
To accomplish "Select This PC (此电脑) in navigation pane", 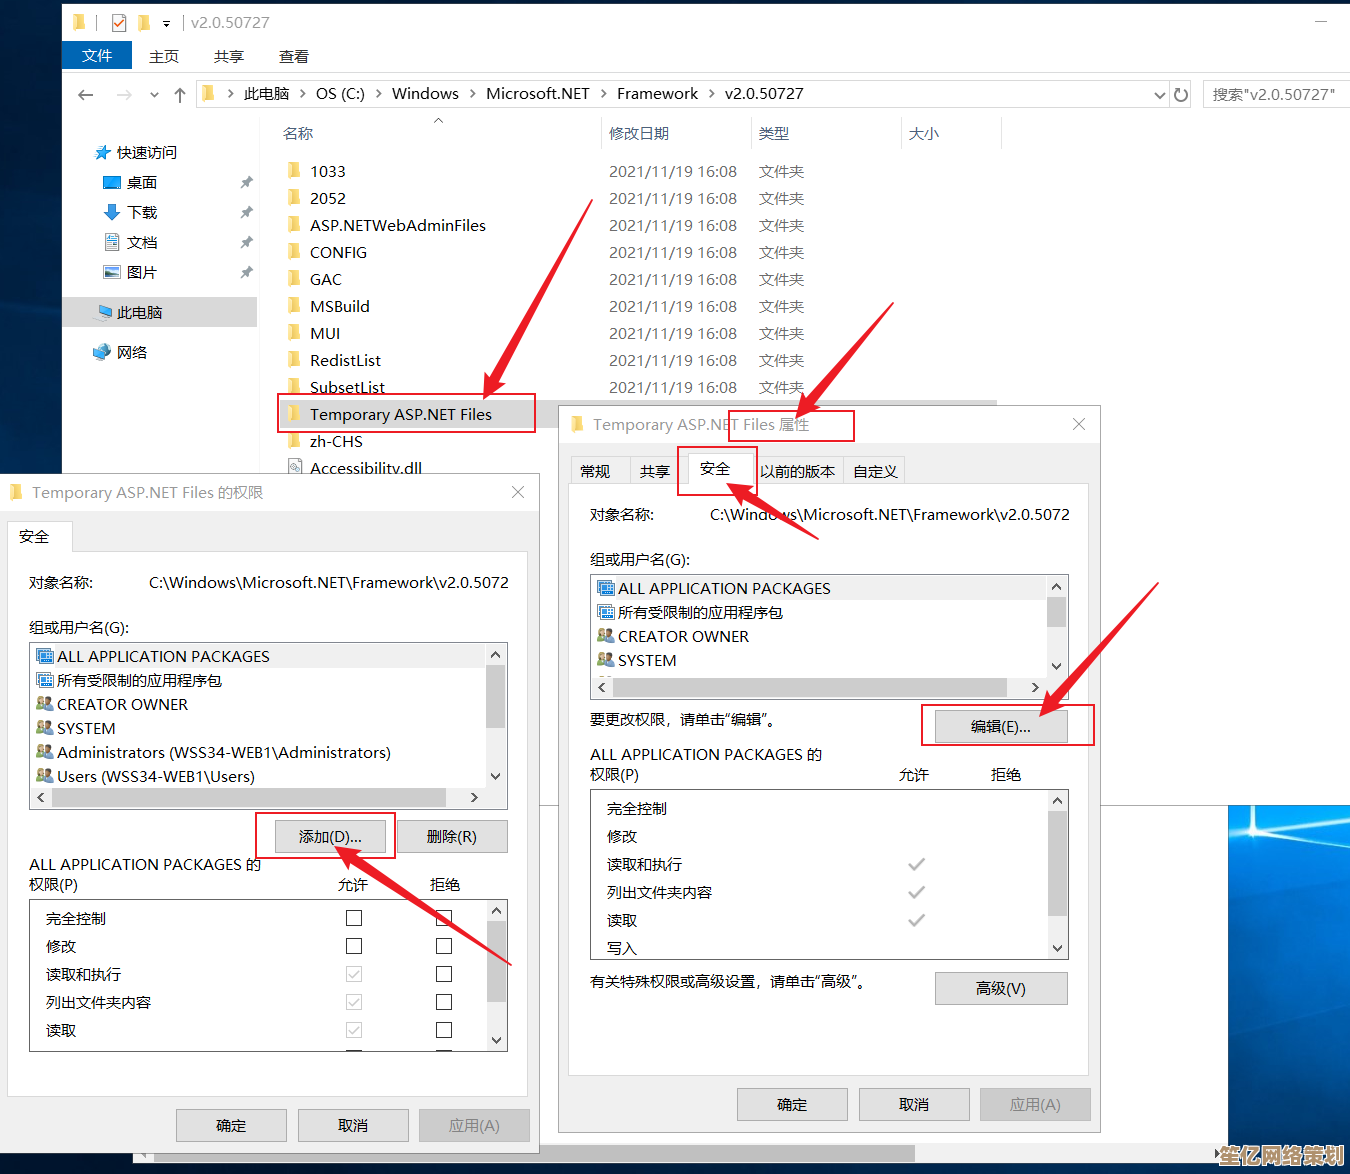I will click(139, 313).
